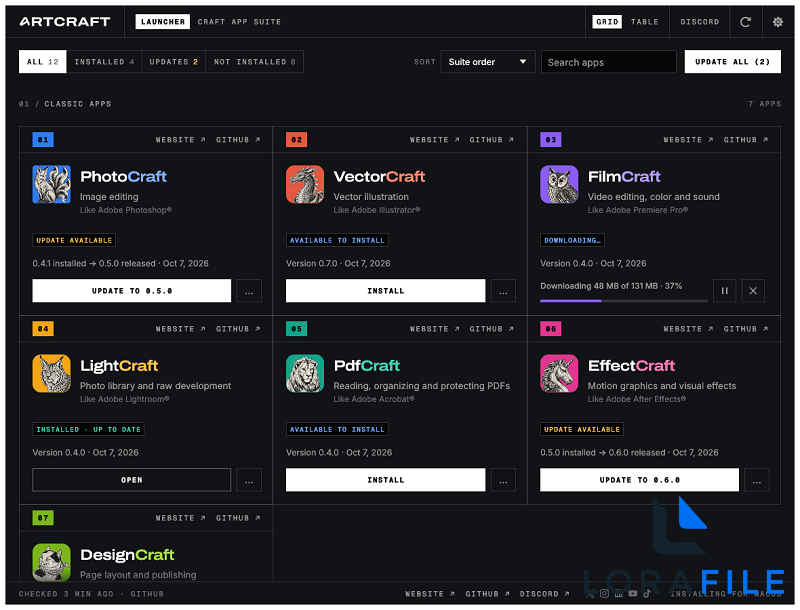Image resolution: width=800 pixels, height=610 pixels.
Task: Pause the FilmCraft download
Action: tap(724, 291)
